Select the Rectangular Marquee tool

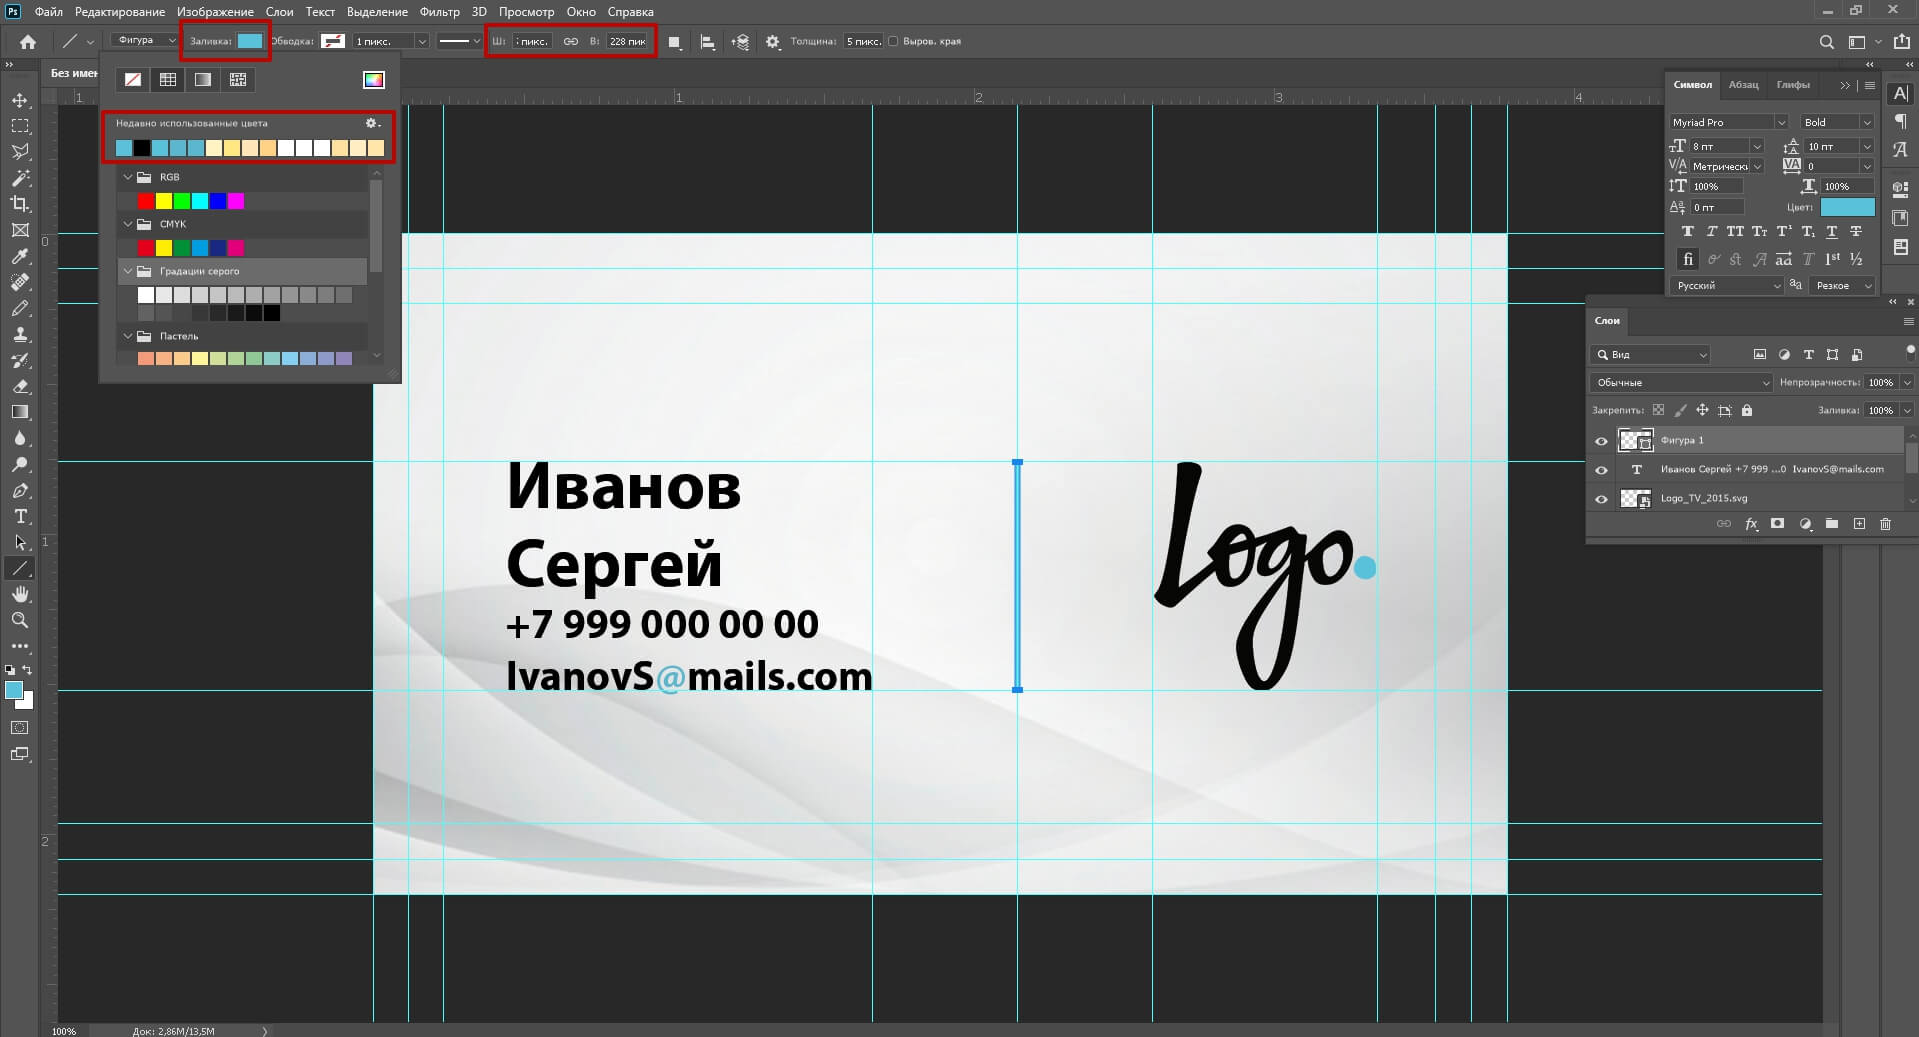tap(20, 126)
